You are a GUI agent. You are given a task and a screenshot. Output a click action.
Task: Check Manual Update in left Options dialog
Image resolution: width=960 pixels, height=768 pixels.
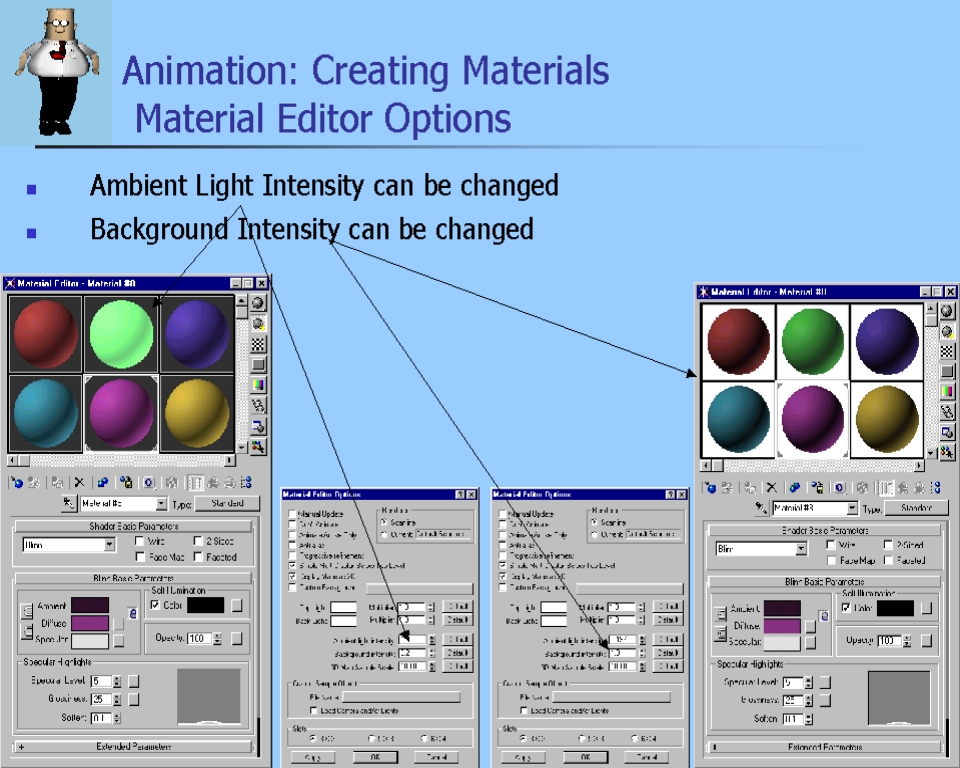point(292,514)
